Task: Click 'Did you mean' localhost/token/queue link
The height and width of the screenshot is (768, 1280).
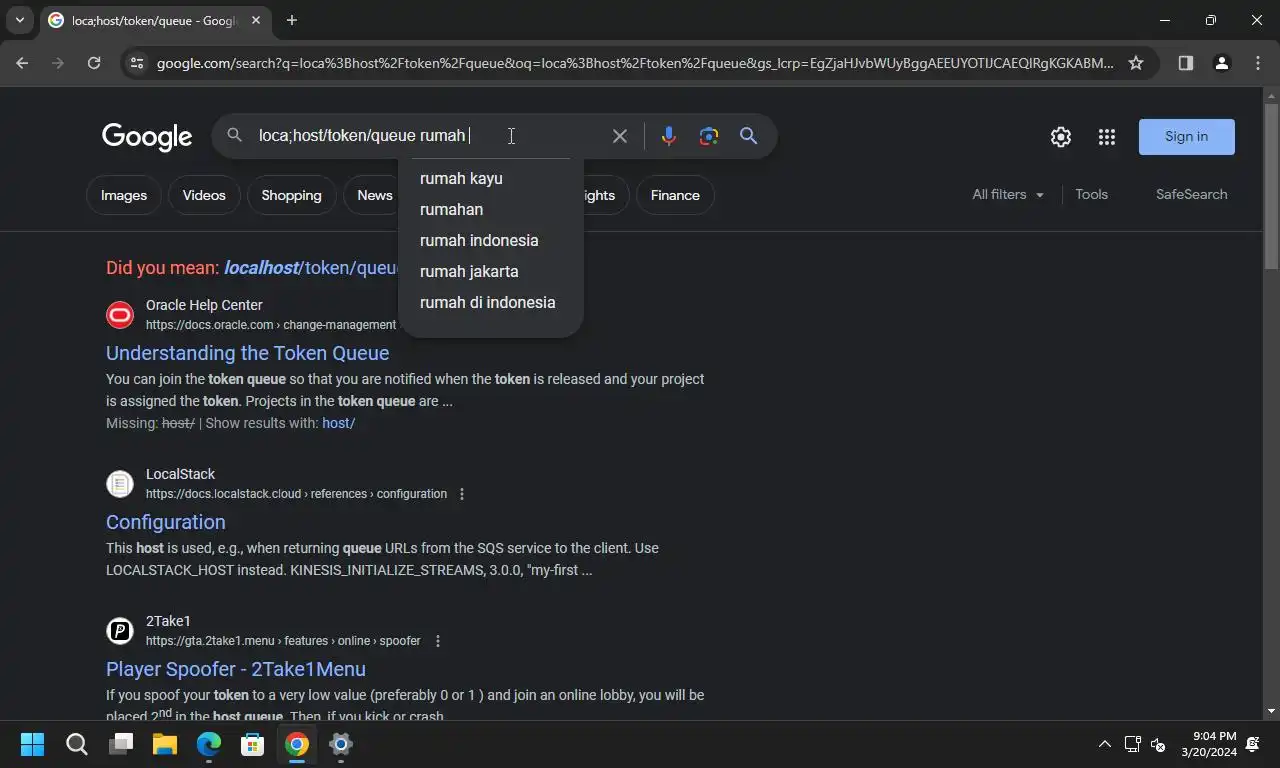Action: pyautogui.click(x=311, y=268)
